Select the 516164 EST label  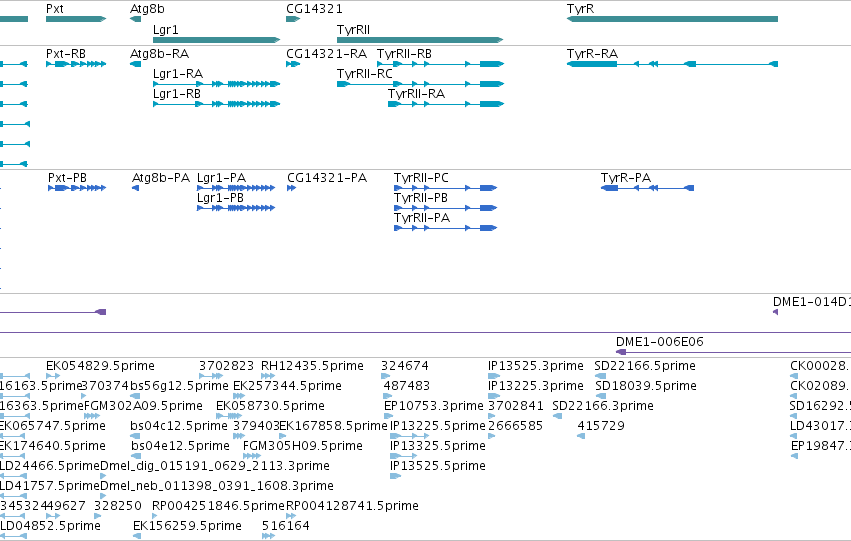[x=285, y=526]
